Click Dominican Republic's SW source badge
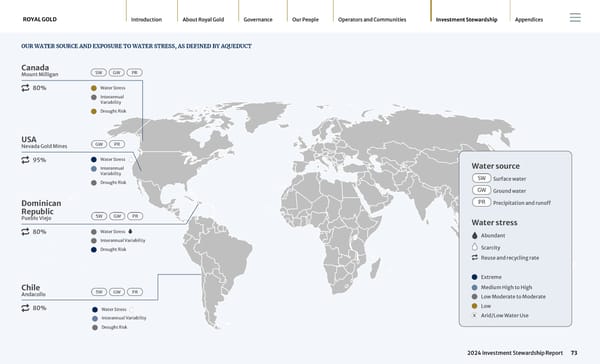Screen dimensions: 600x364 pyautogui.click(x=99, y=216)
